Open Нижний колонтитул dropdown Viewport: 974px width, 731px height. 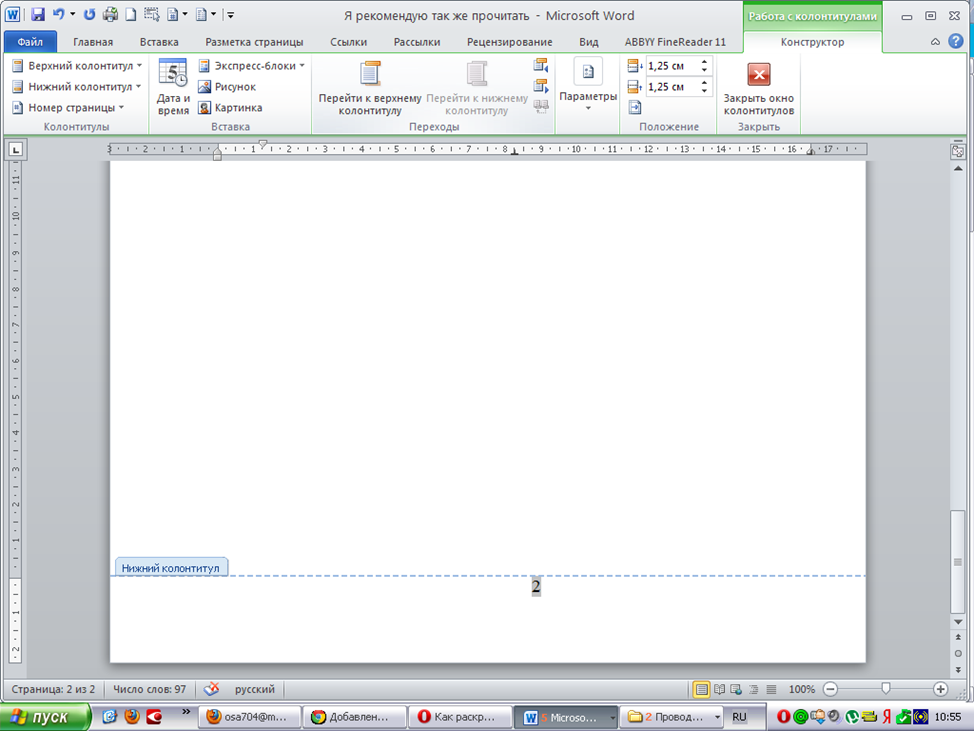pos(77,87)
